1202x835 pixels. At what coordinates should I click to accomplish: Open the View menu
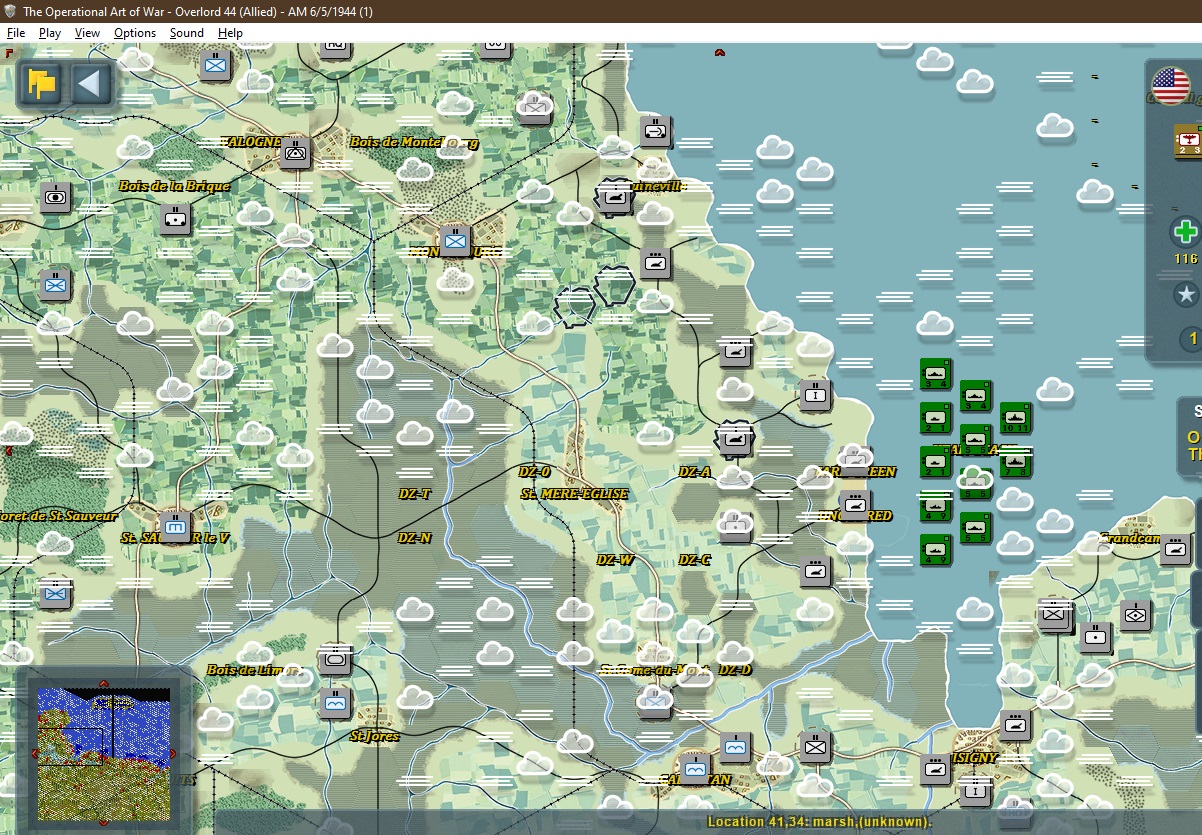88,33
